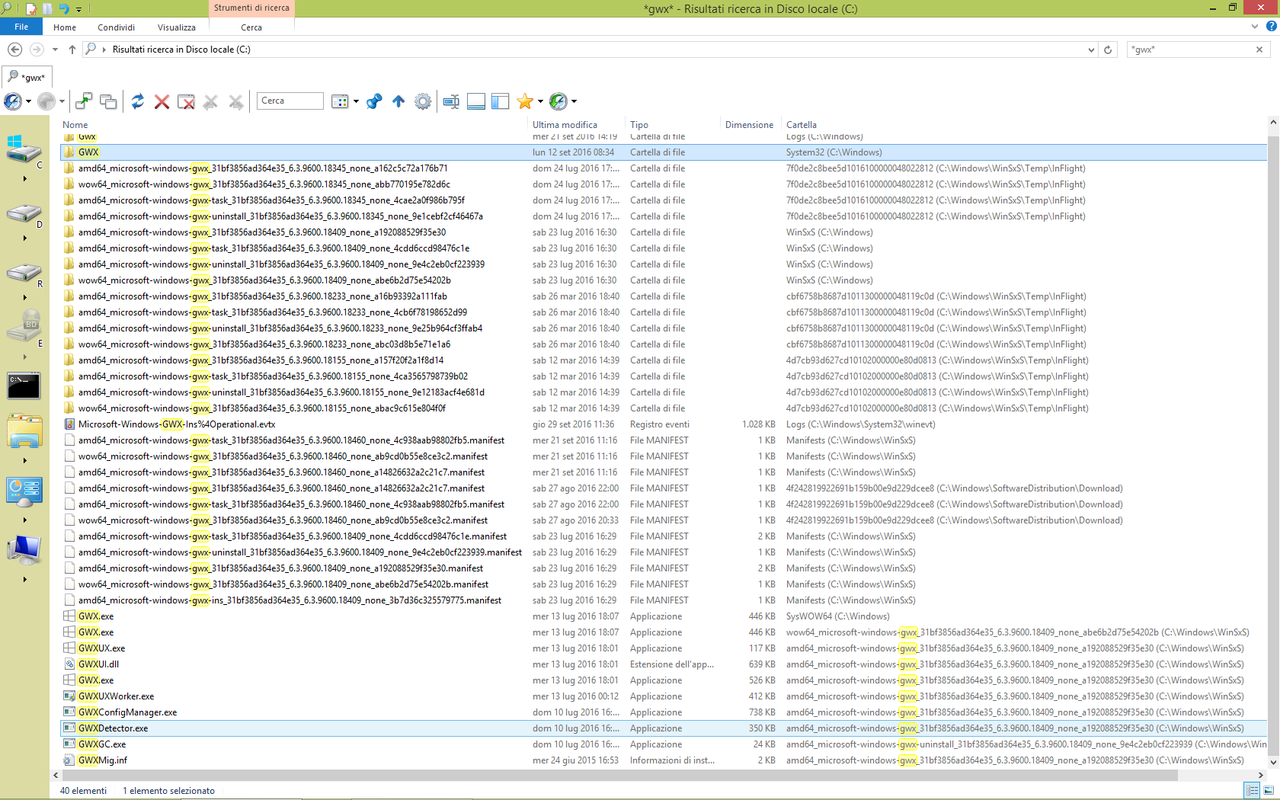Select the *gwx* results tab

28,76
